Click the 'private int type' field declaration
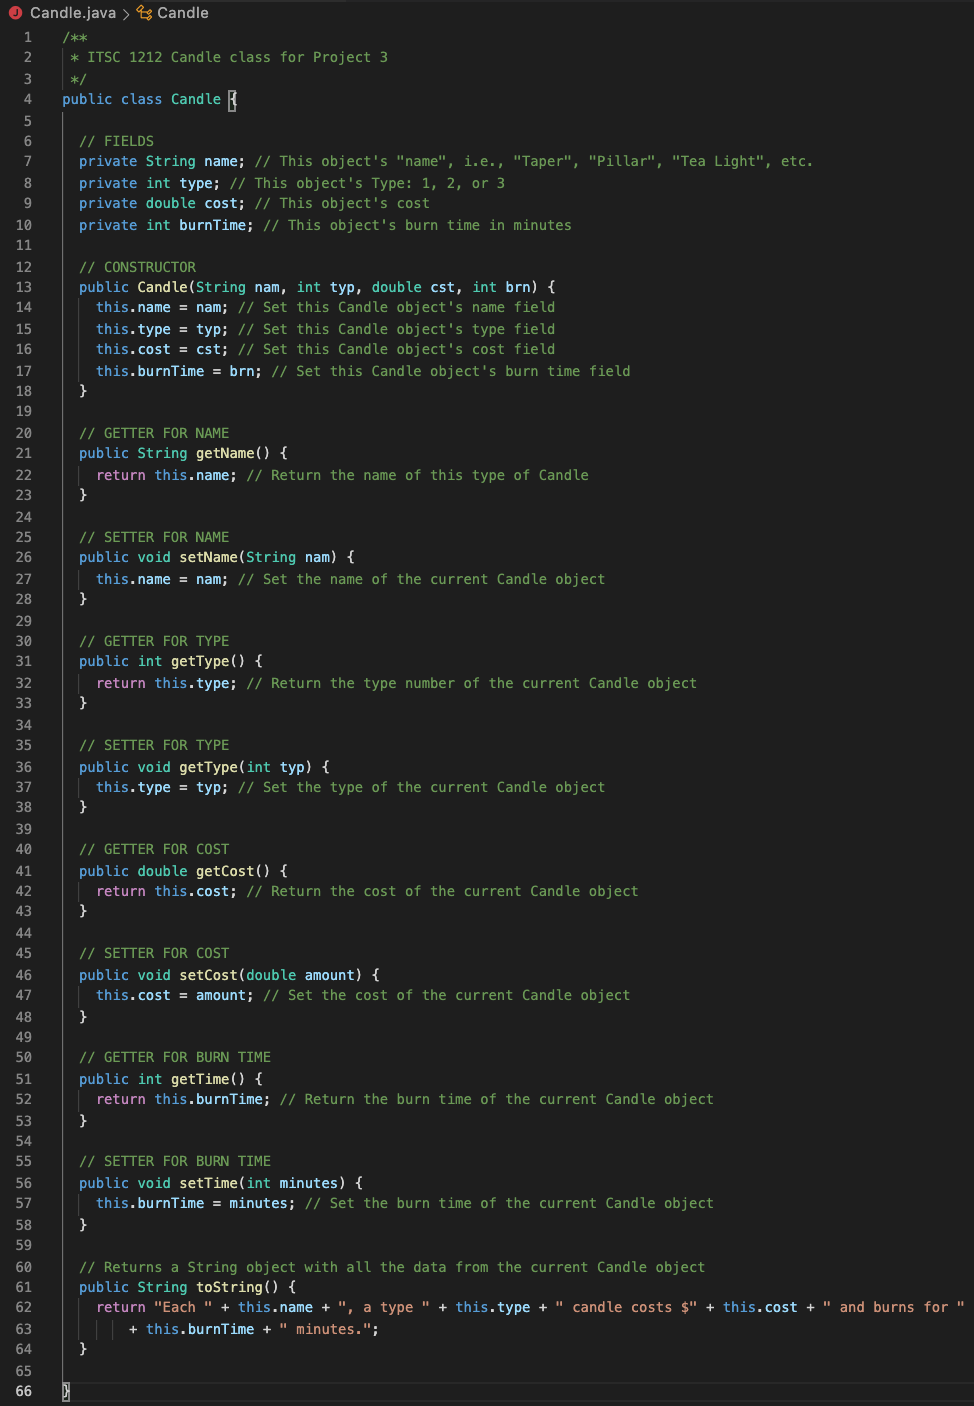 [150, 183]
